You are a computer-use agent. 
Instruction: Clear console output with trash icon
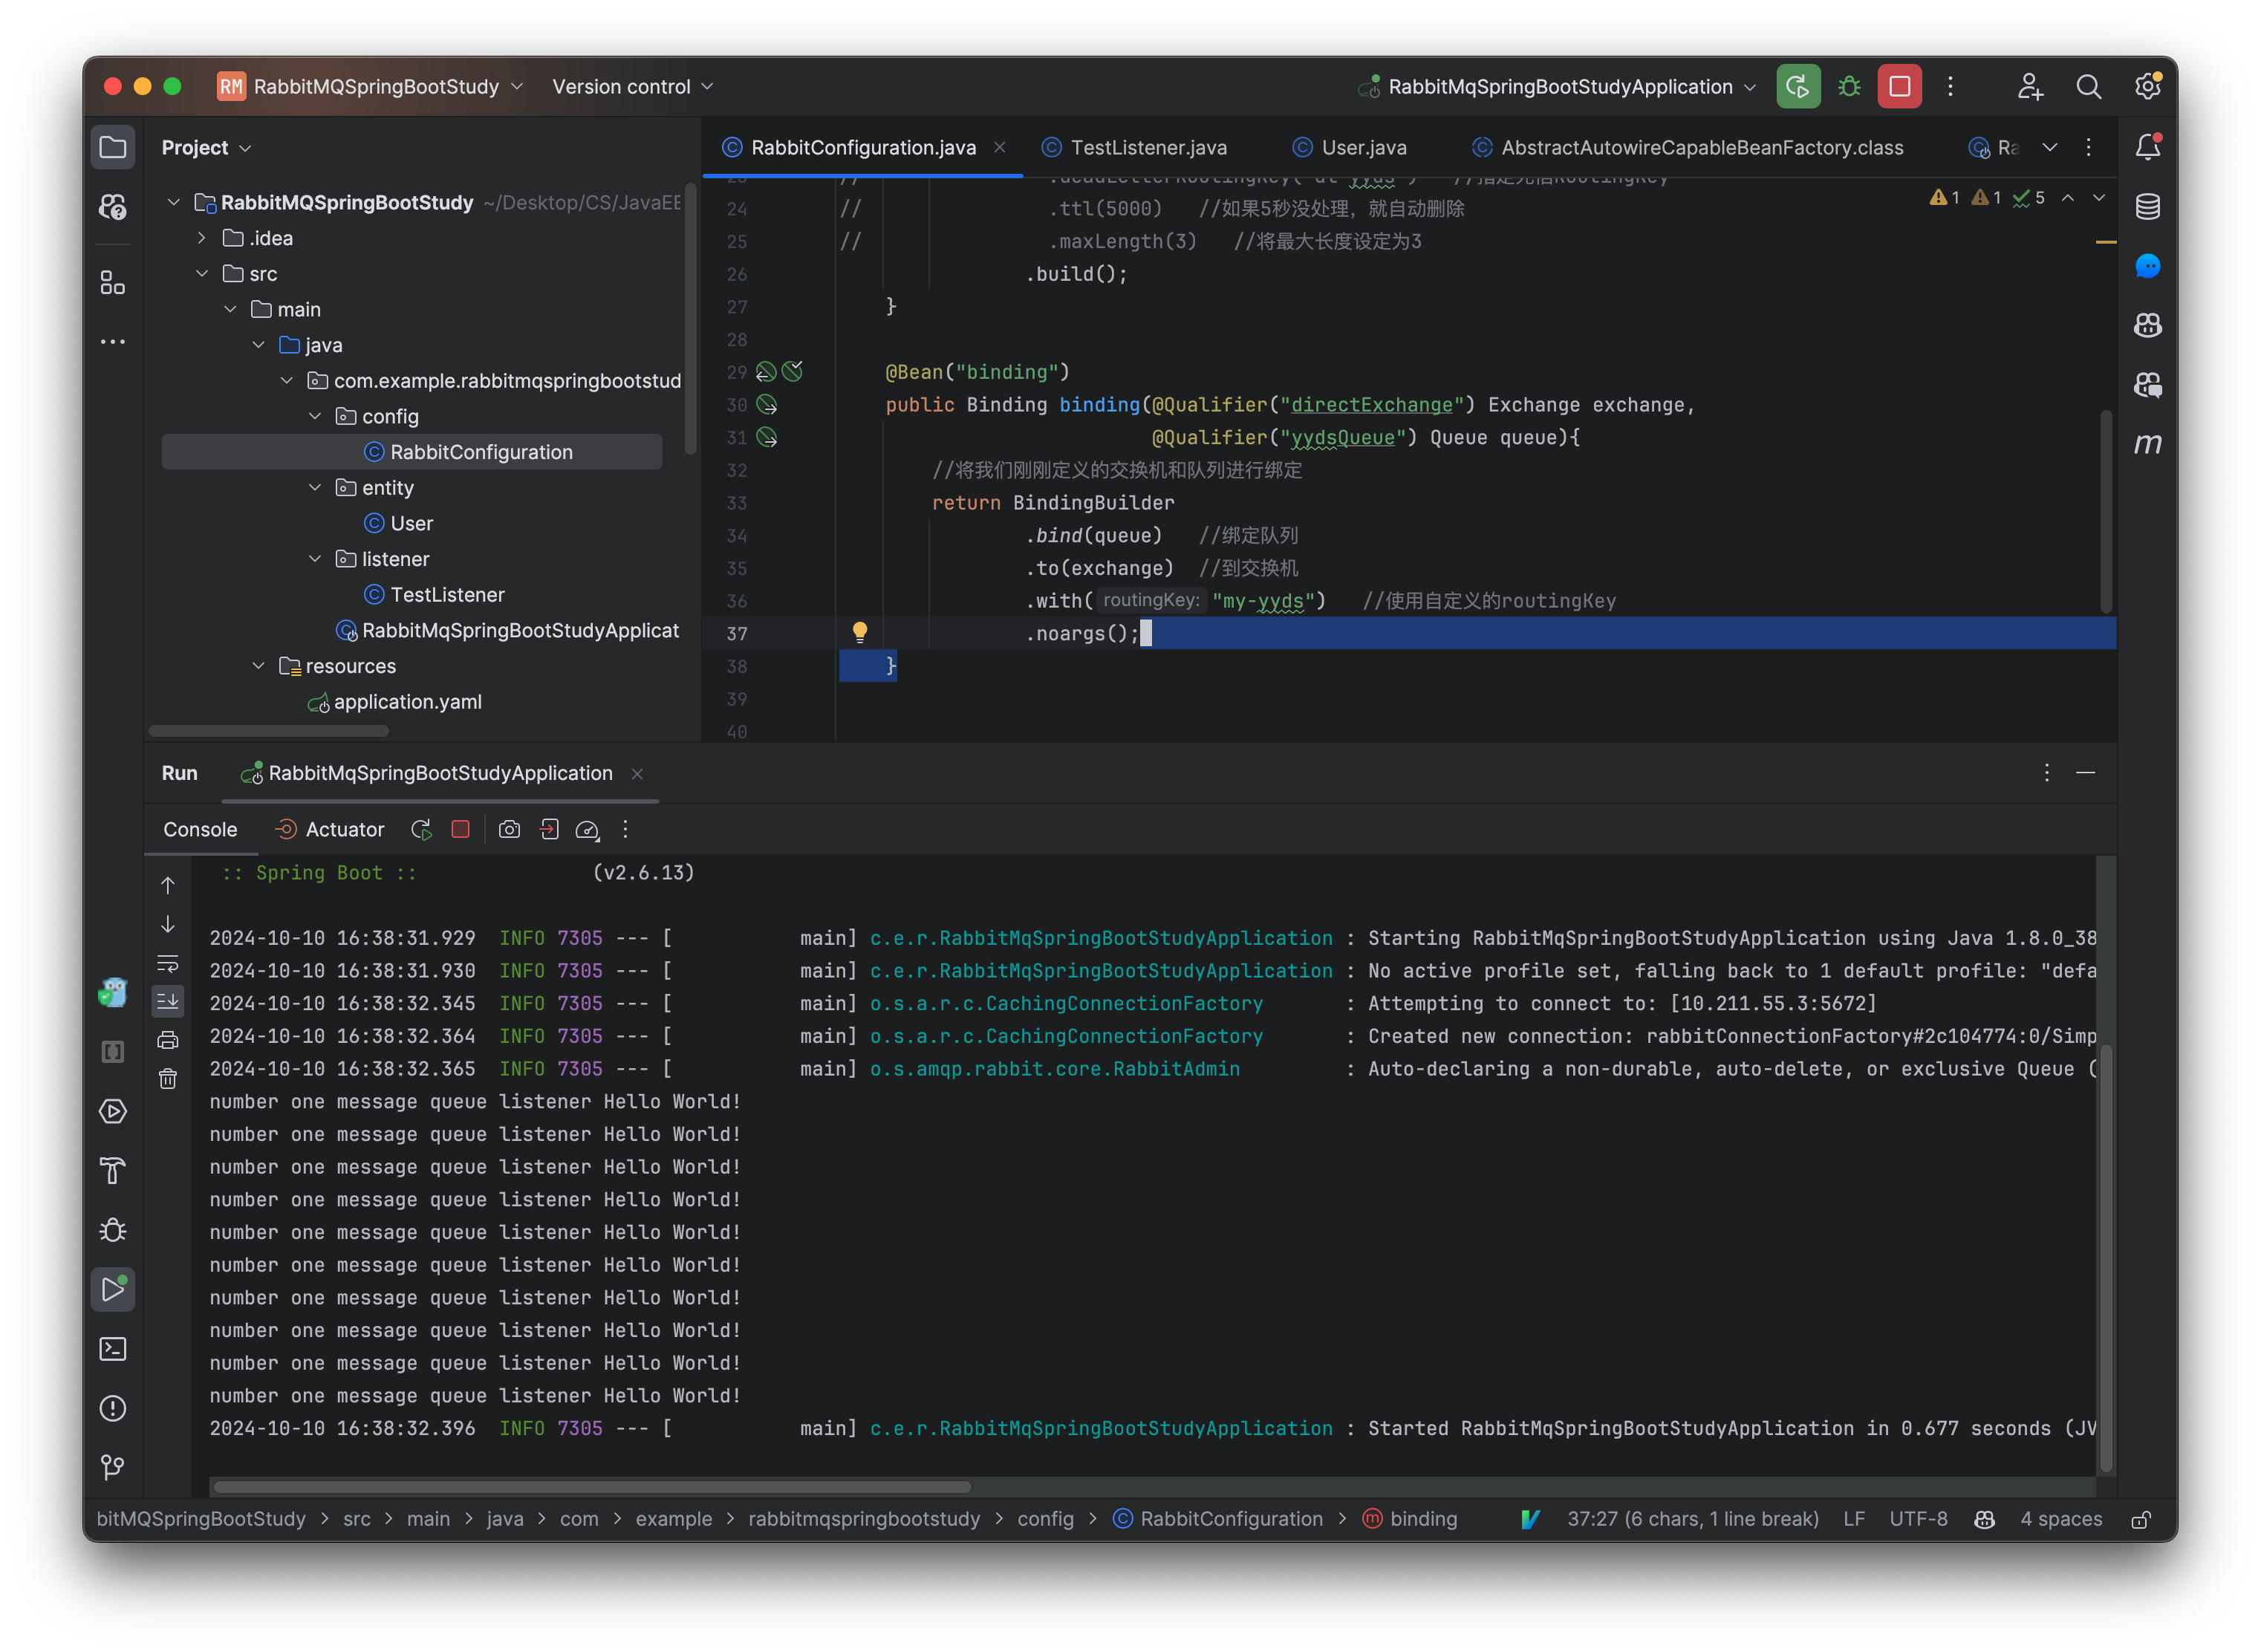[x=168, y=1079]
